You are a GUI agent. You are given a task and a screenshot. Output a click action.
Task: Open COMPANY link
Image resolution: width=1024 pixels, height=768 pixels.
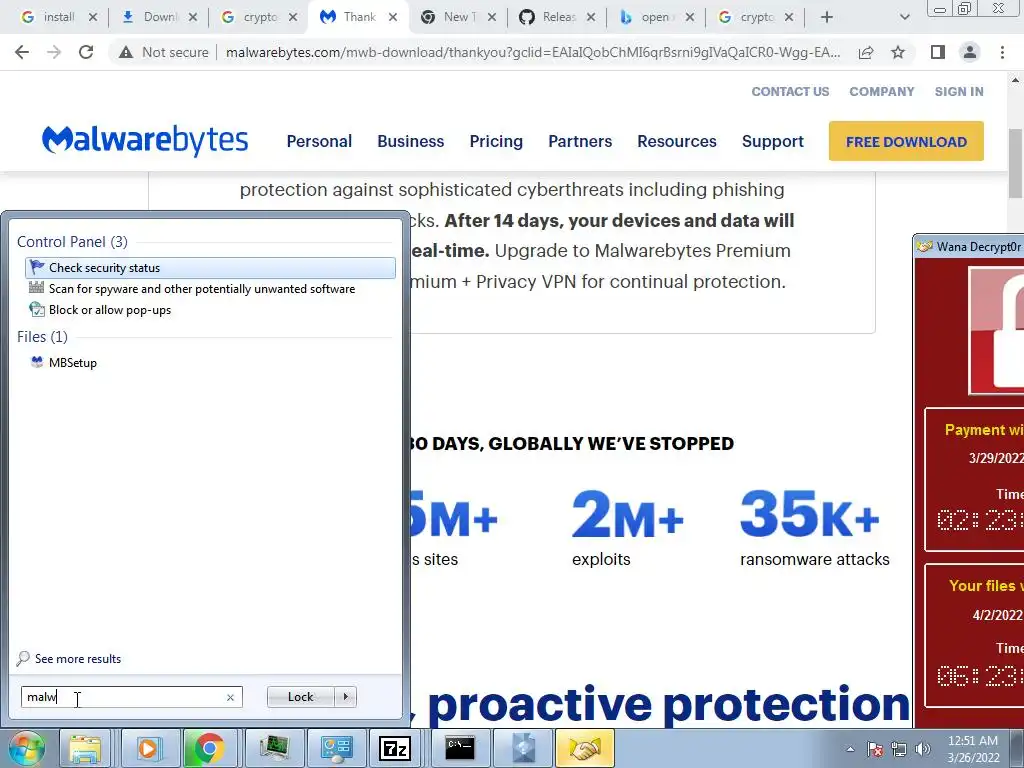point(882,91)
